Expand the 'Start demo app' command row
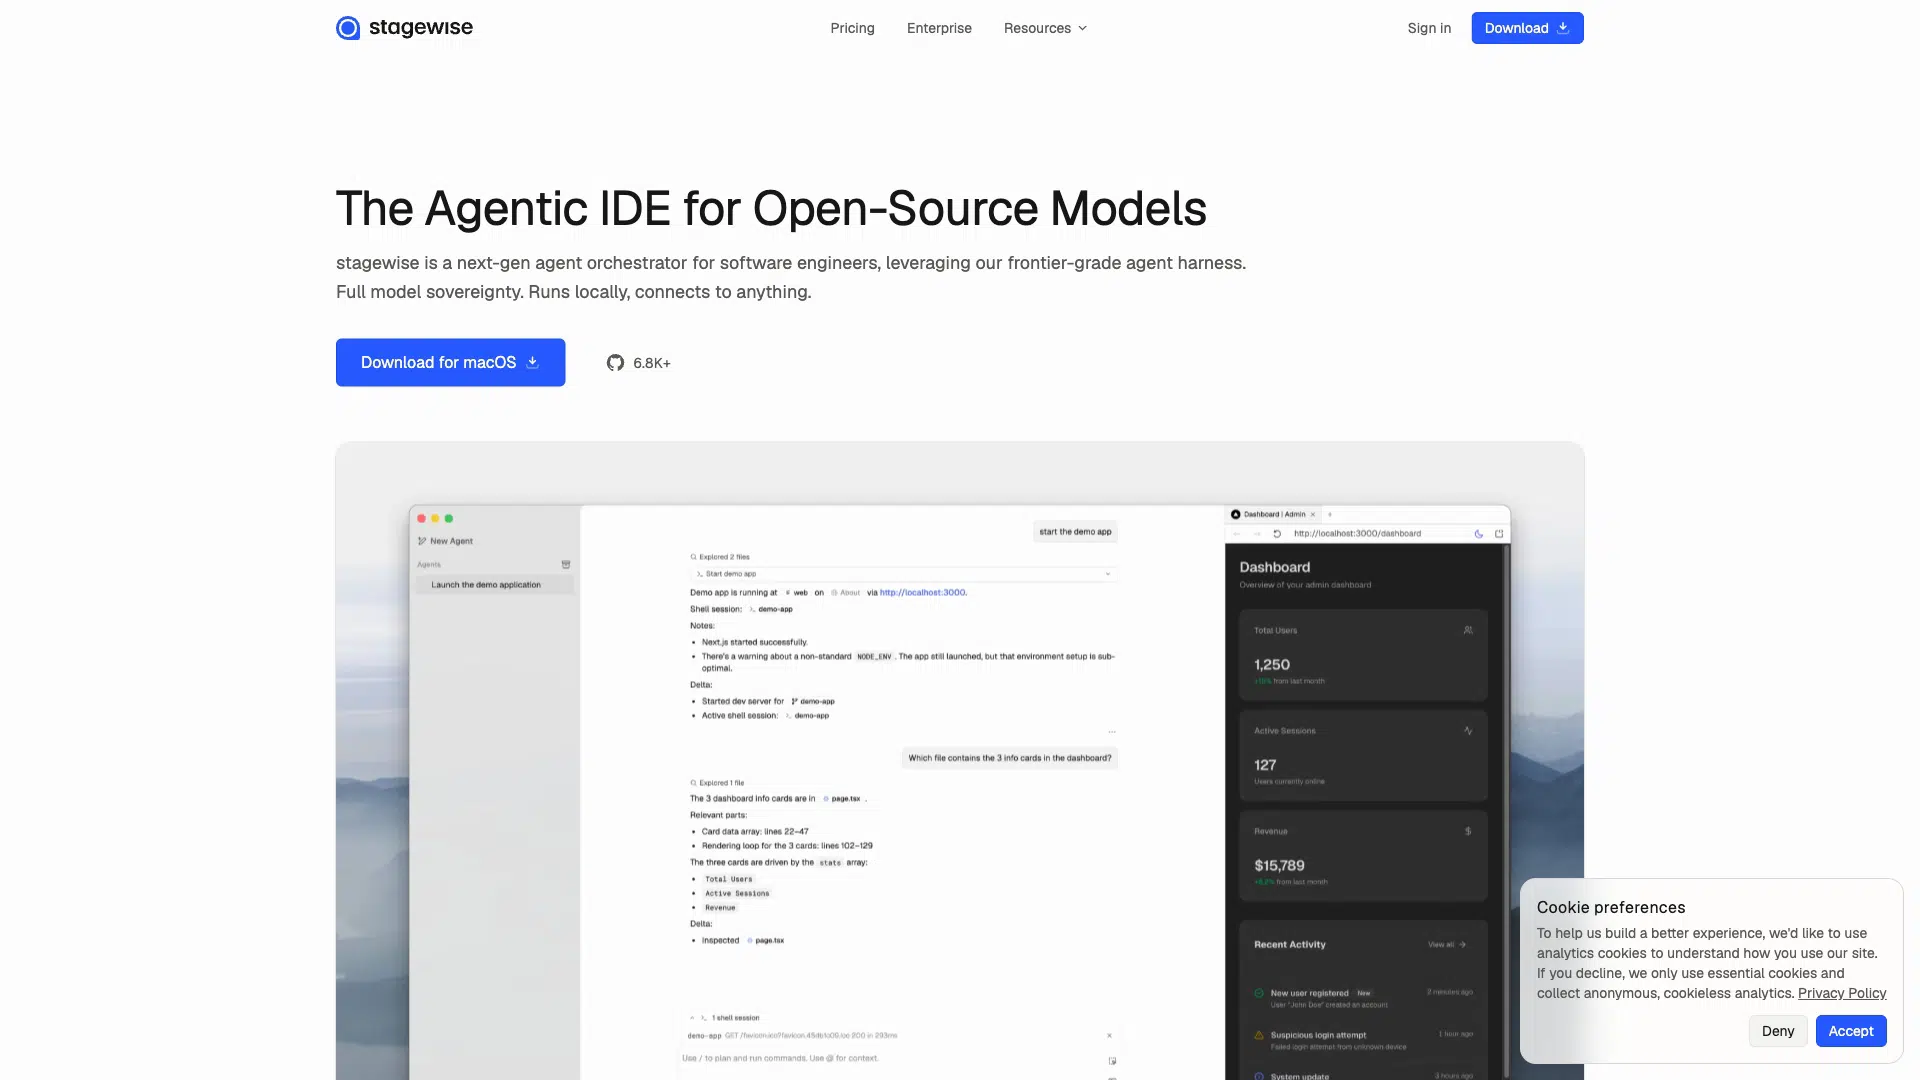The width and height of the screenshot is (1920, 1080). (x=902, y=574)
